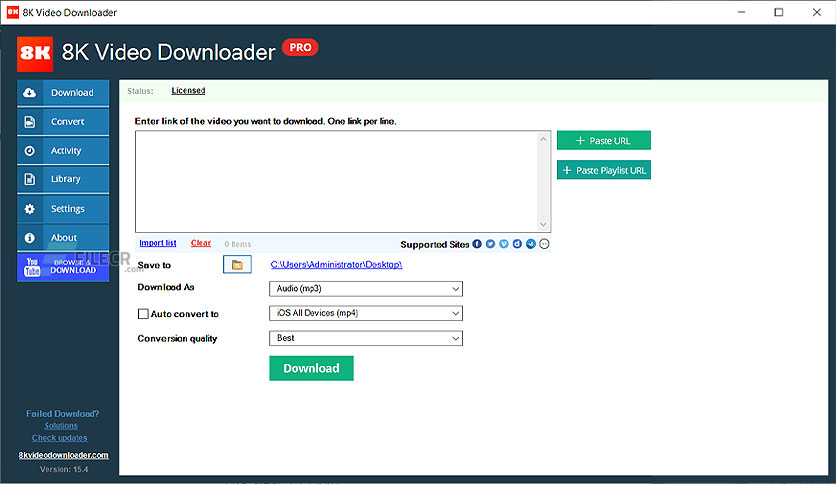Expand the iOS All Devices (mp4) dropdown
Image resolution: width=836 pixels, height=484 pixels.
click(x=366, y=313)
